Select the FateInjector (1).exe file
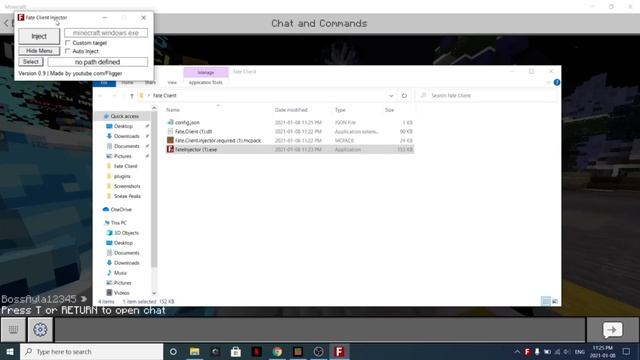 coord(289,149)
